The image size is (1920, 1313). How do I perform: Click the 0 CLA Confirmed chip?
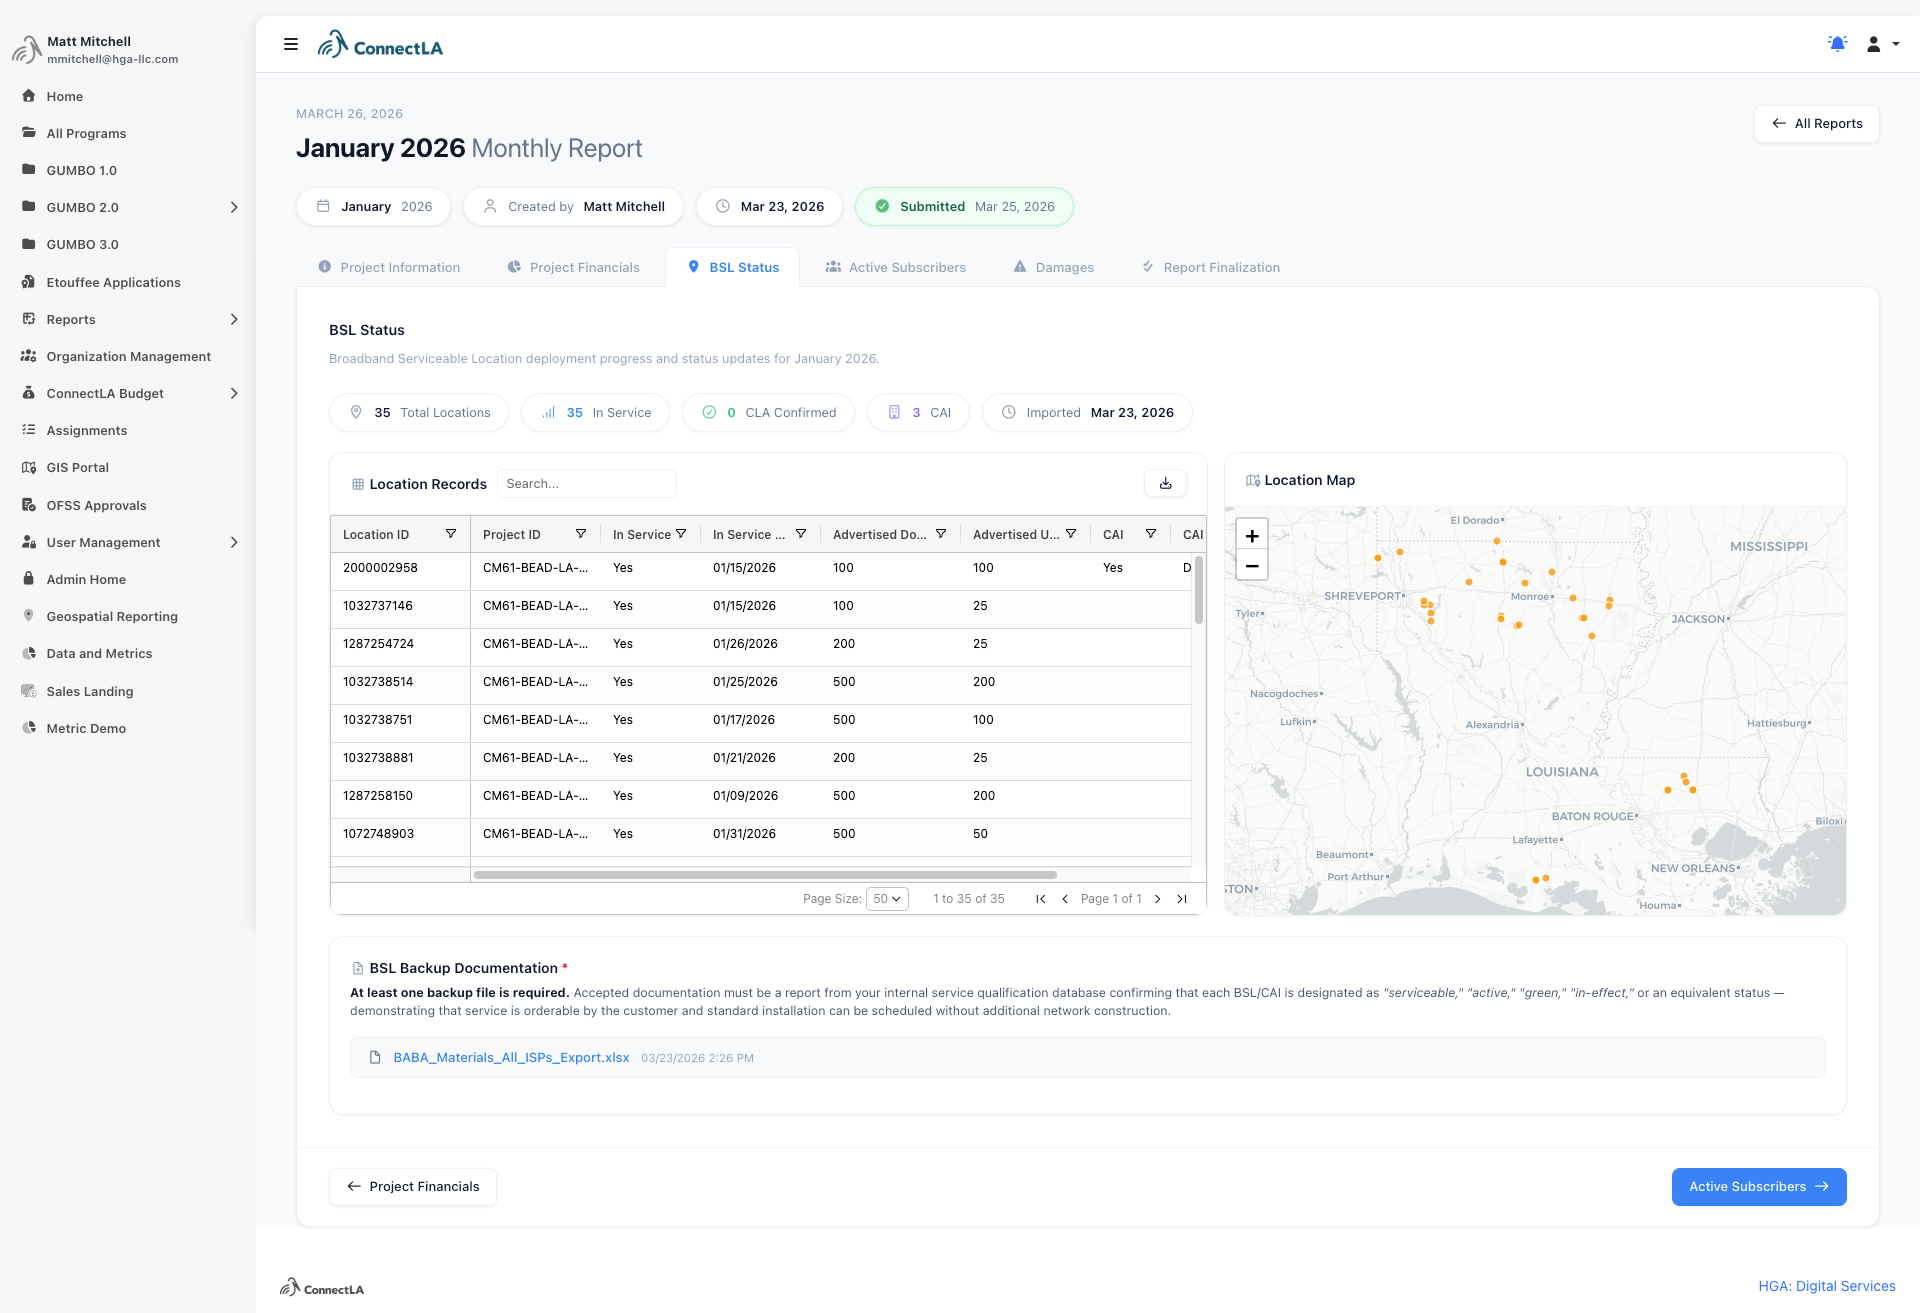point(768,412)
